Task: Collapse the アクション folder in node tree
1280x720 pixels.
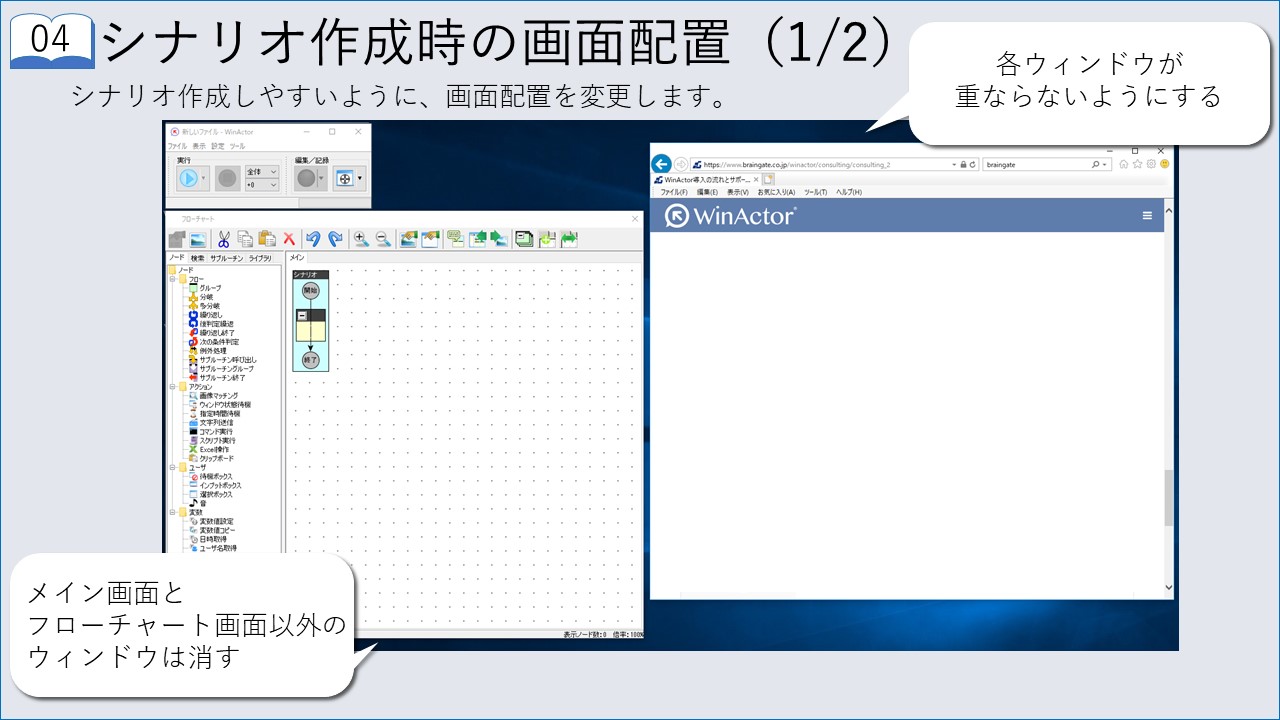Action: pyautogui.click(x=172, y=386)
